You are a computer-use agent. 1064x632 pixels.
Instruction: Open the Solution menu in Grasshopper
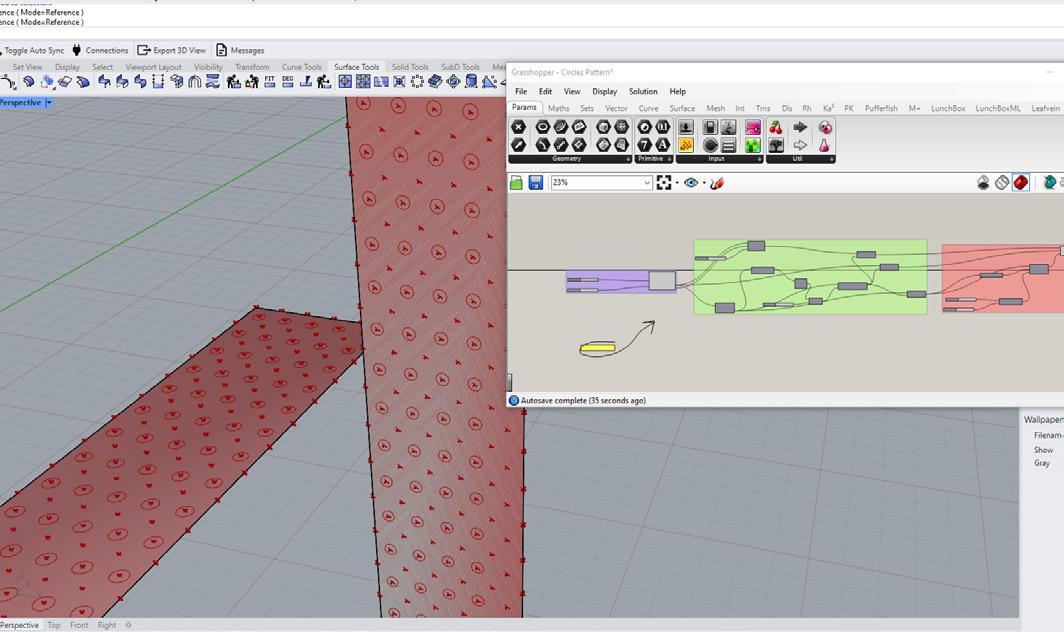[643, 91]
